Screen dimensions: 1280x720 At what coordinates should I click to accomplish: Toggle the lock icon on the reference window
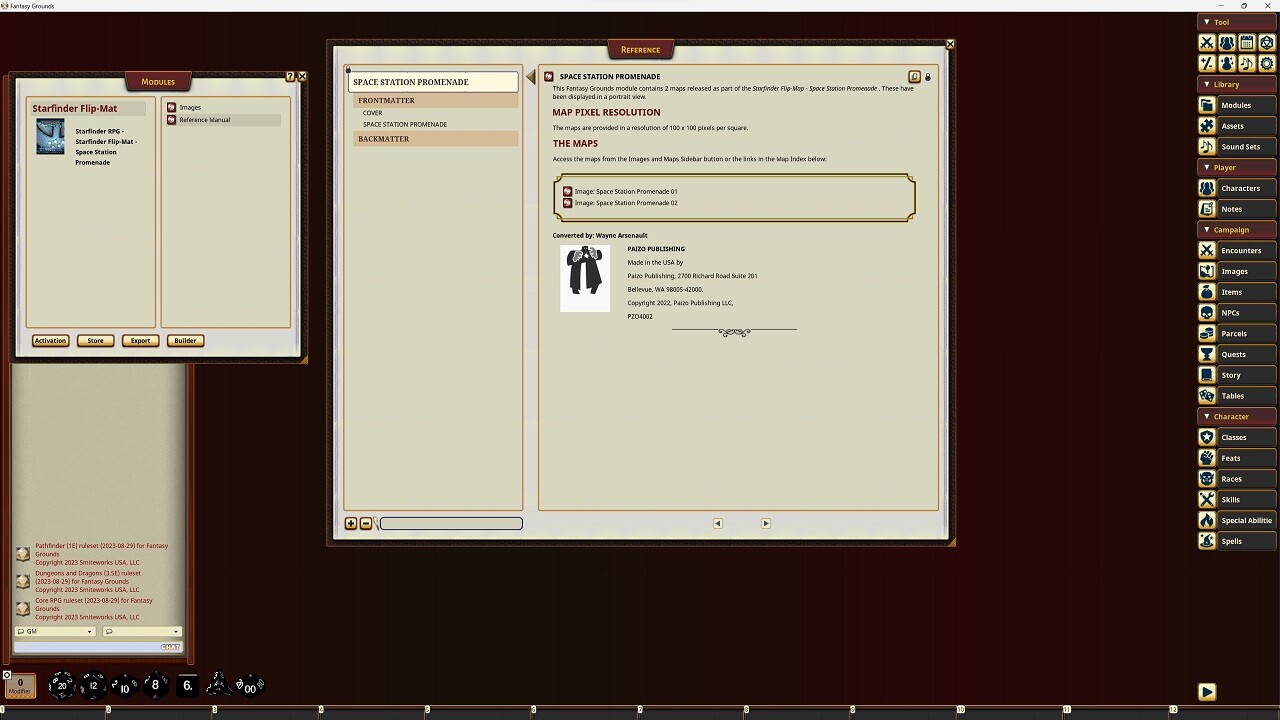pos(927,76)
